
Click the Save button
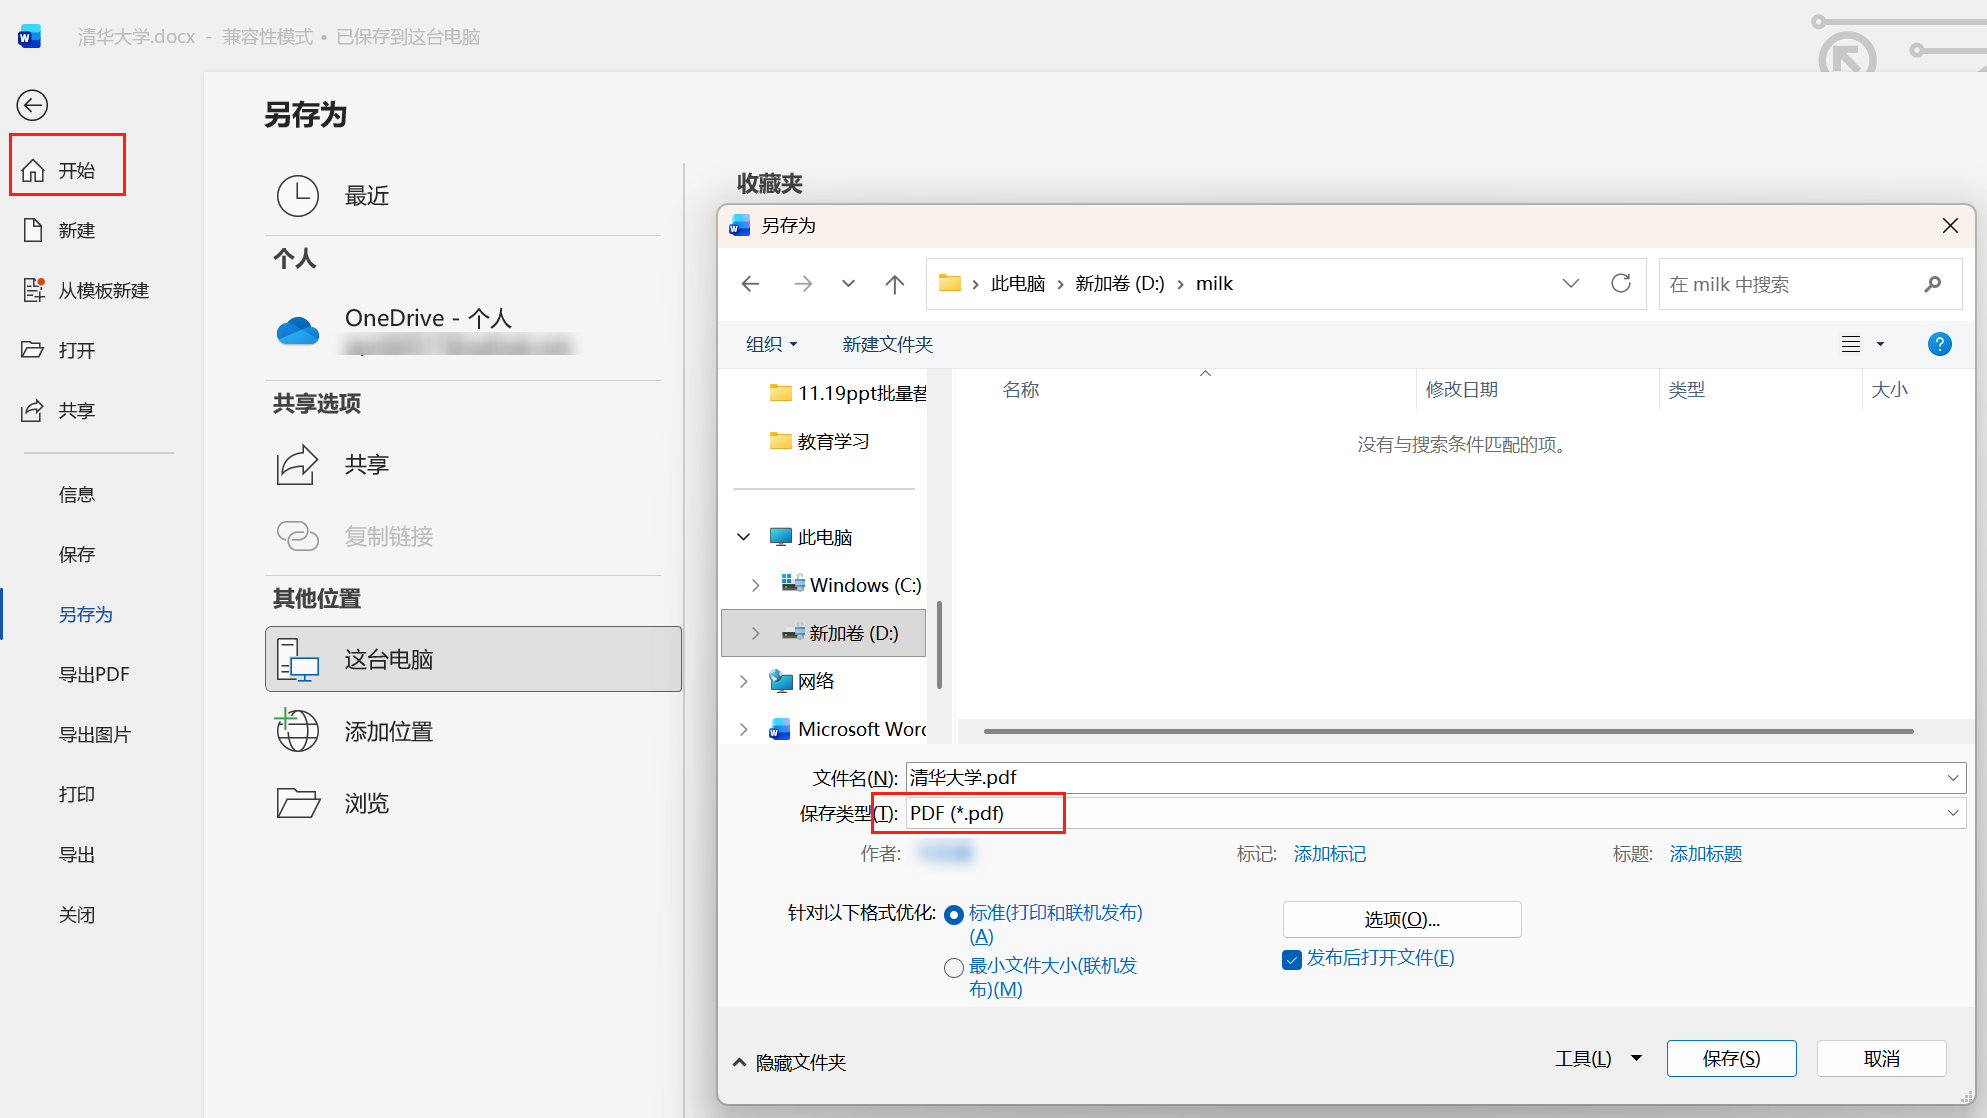click(1731, 1058)
